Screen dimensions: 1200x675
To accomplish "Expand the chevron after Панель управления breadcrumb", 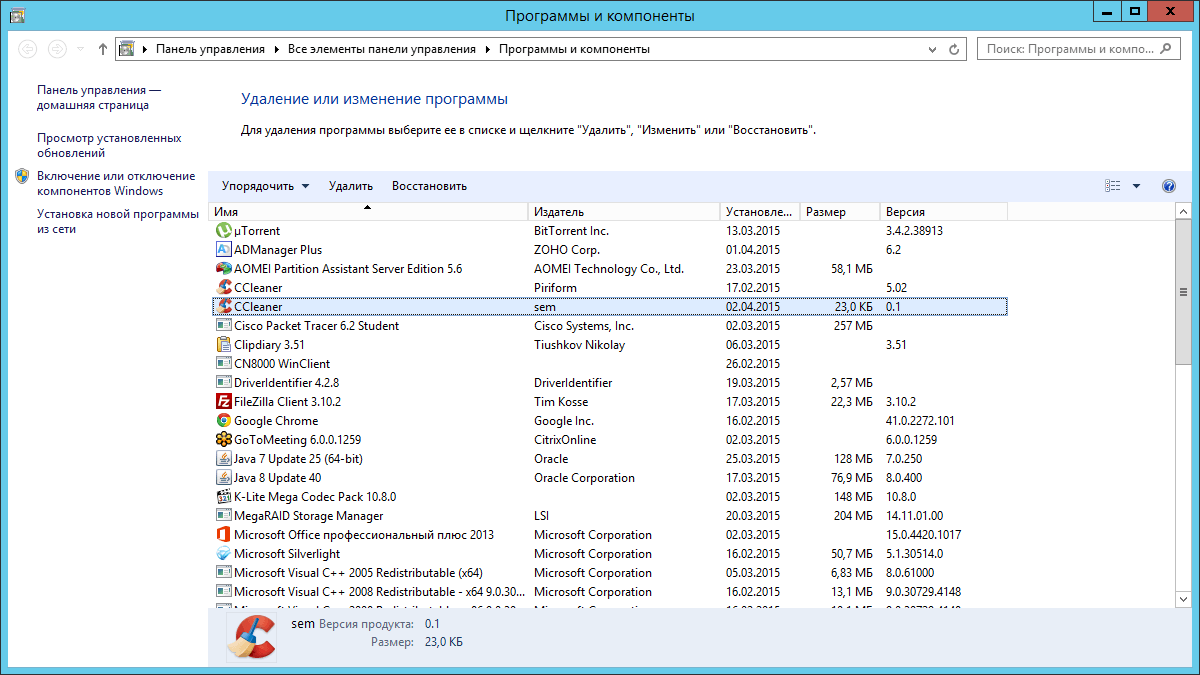I will [x=275, y=48].
